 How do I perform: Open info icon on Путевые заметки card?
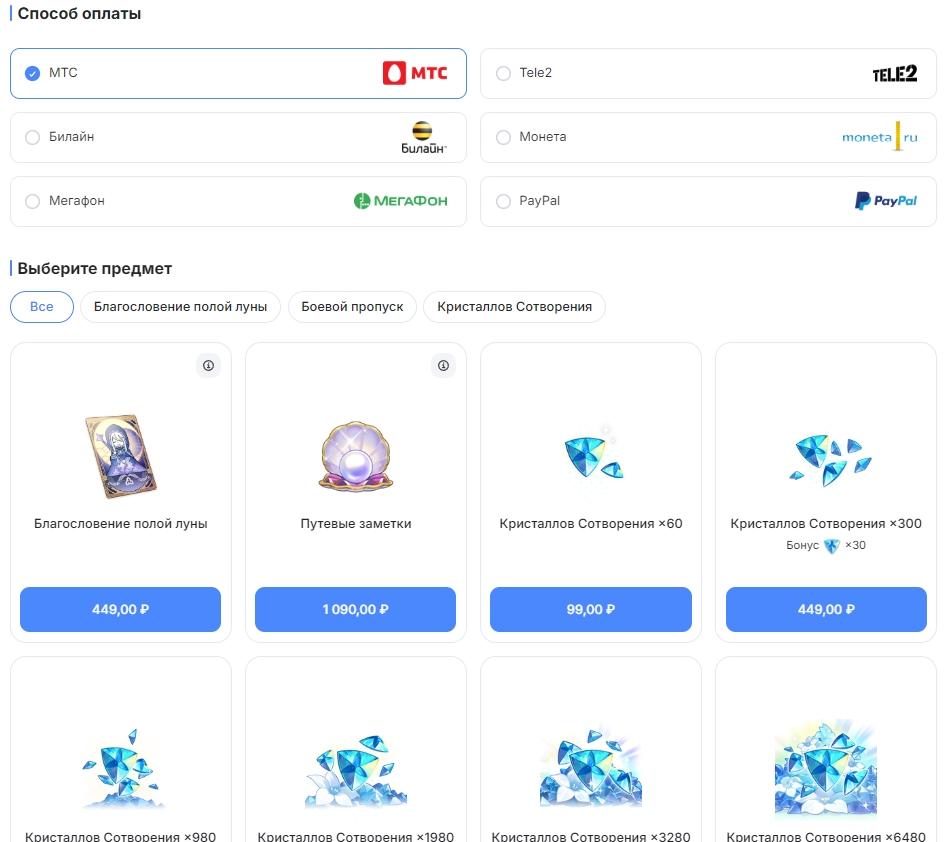[443, 366]
